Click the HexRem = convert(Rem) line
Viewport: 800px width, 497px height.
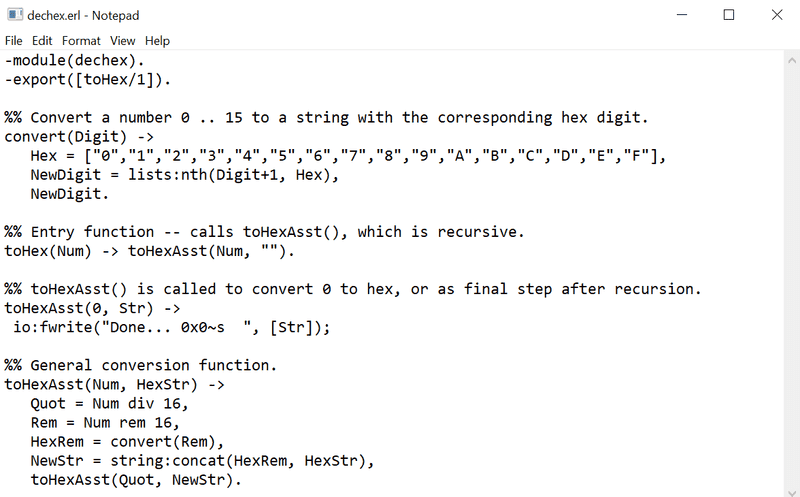127,441
